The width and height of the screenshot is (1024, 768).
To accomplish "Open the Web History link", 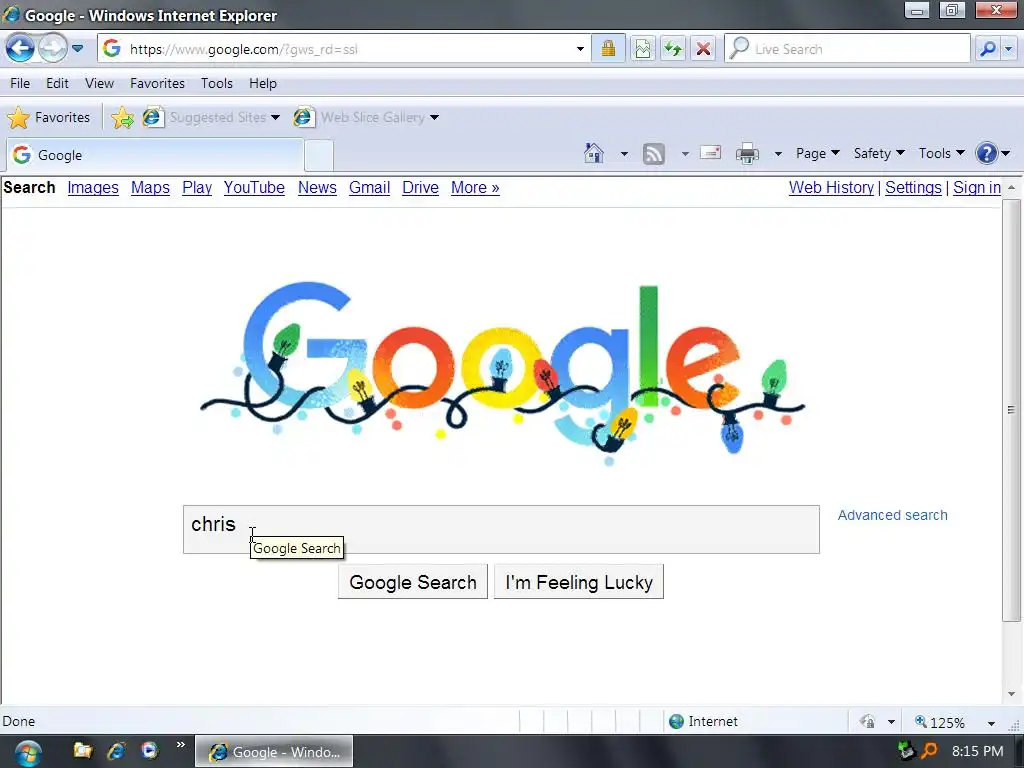I will 831,187.
